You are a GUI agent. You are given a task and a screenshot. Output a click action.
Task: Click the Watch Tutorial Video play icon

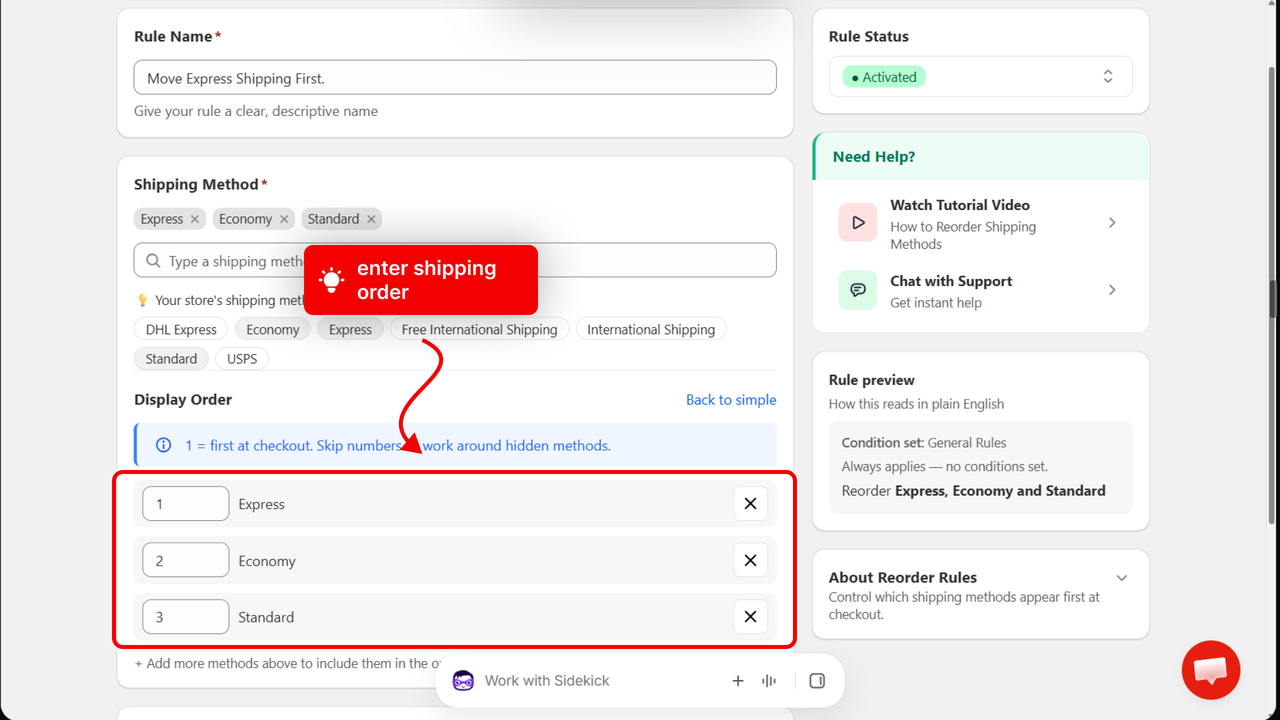click(x=858, y=223)
